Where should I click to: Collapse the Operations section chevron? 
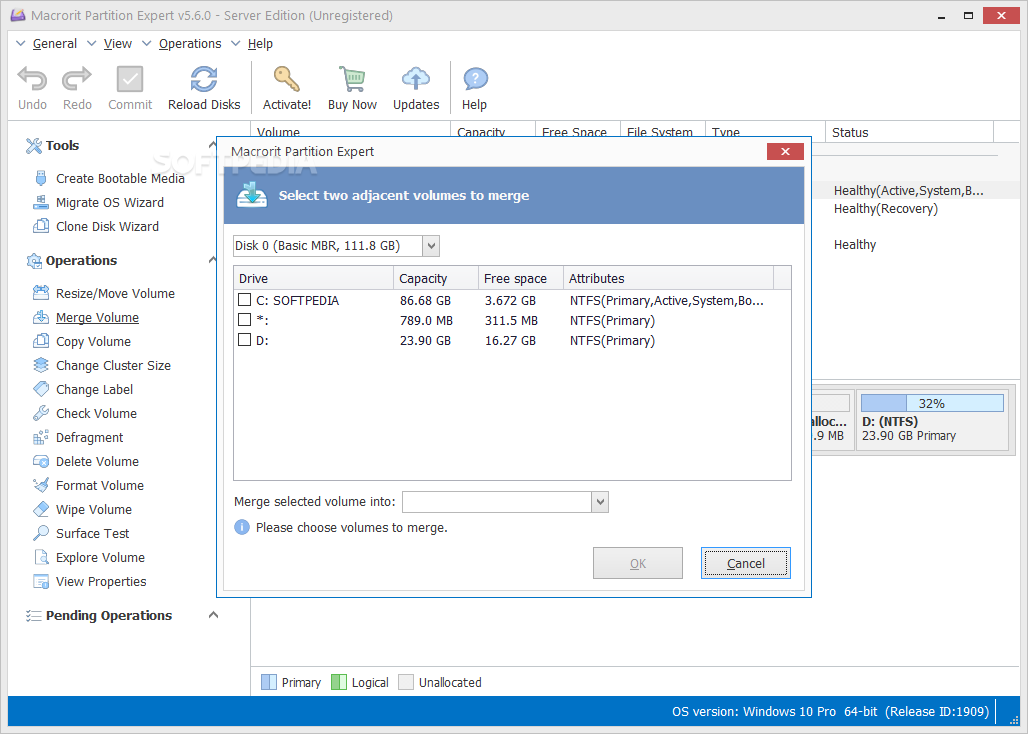[x=212, y=260]
